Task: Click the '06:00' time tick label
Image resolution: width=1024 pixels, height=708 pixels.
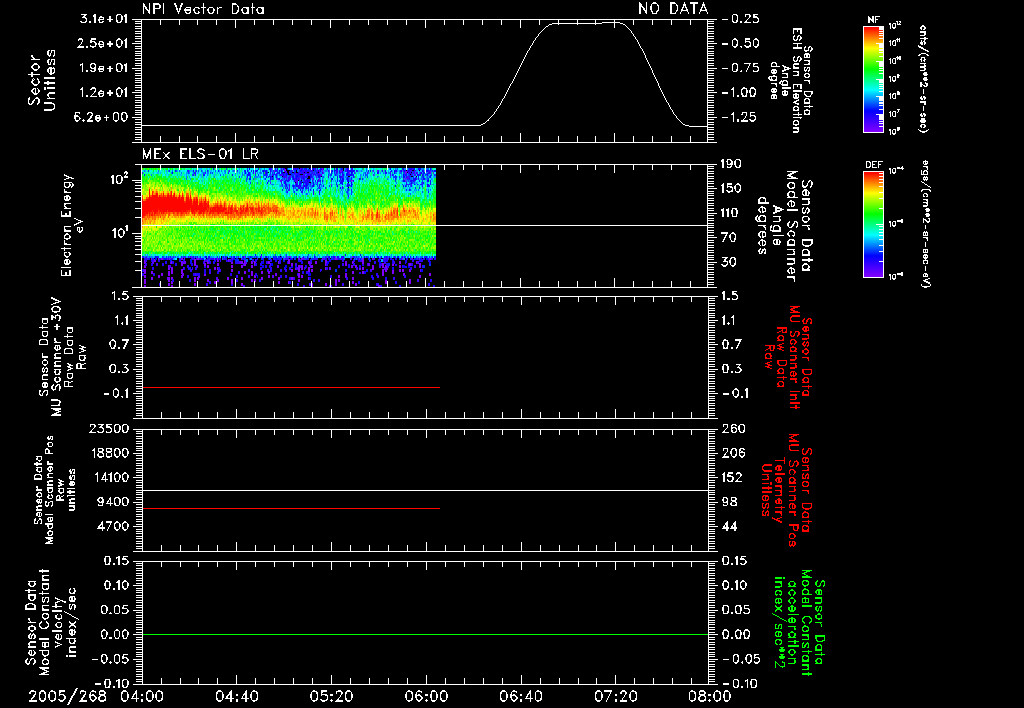Action: pos(426,696)
